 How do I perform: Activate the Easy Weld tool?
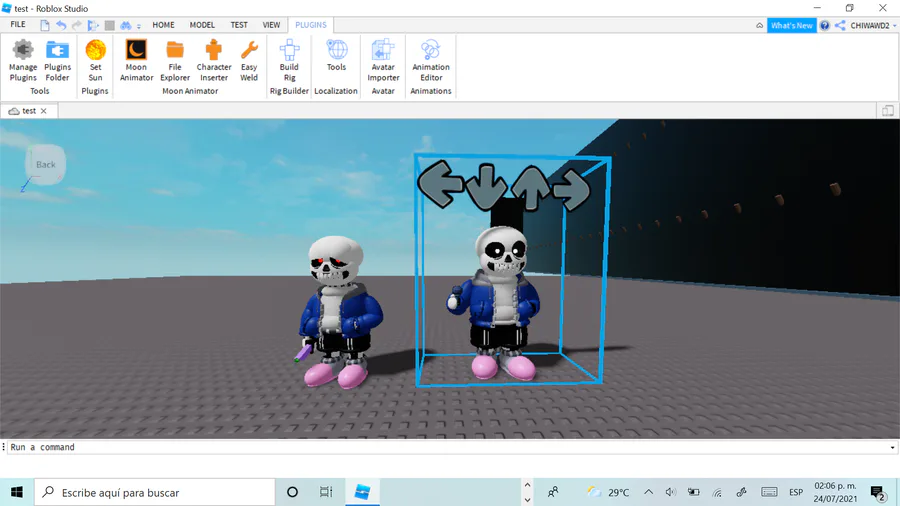tap(249, 61)
